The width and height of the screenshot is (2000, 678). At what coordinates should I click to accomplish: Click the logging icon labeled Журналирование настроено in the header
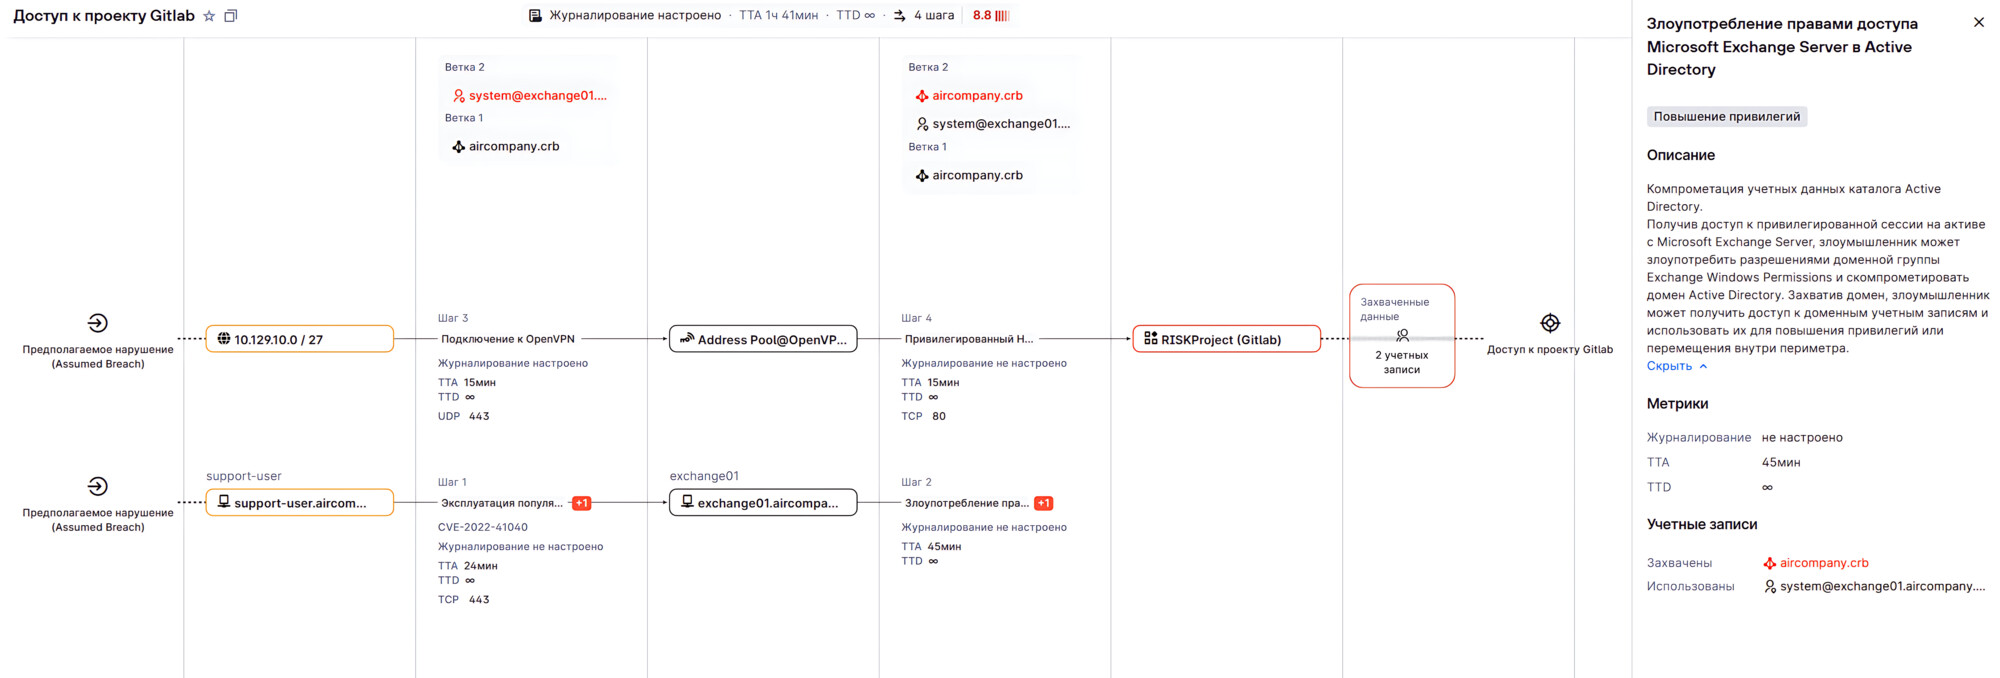coord(535,16)
